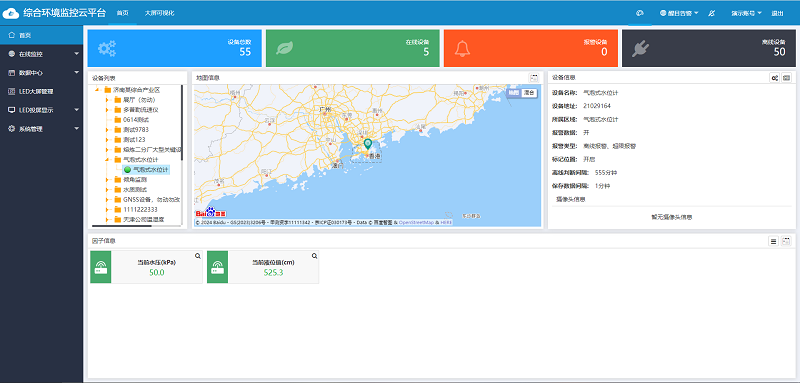Screen dimensions: 800x383
Task: Open device info settings gears icon
Action: 774,78
